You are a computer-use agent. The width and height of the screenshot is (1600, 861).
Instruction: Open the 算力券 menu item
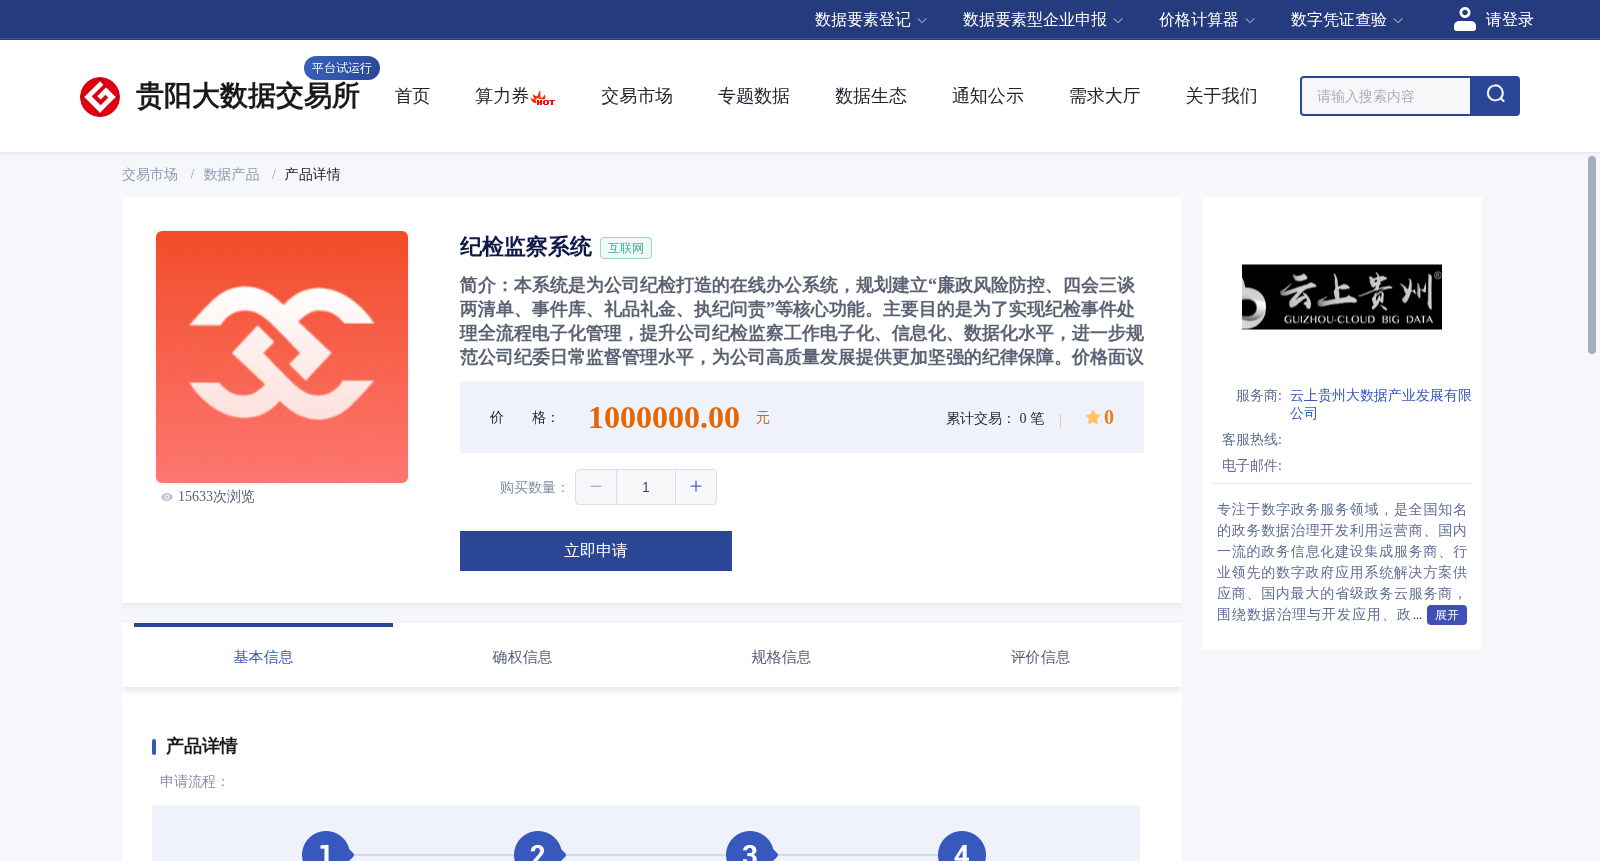coord(502,96)
